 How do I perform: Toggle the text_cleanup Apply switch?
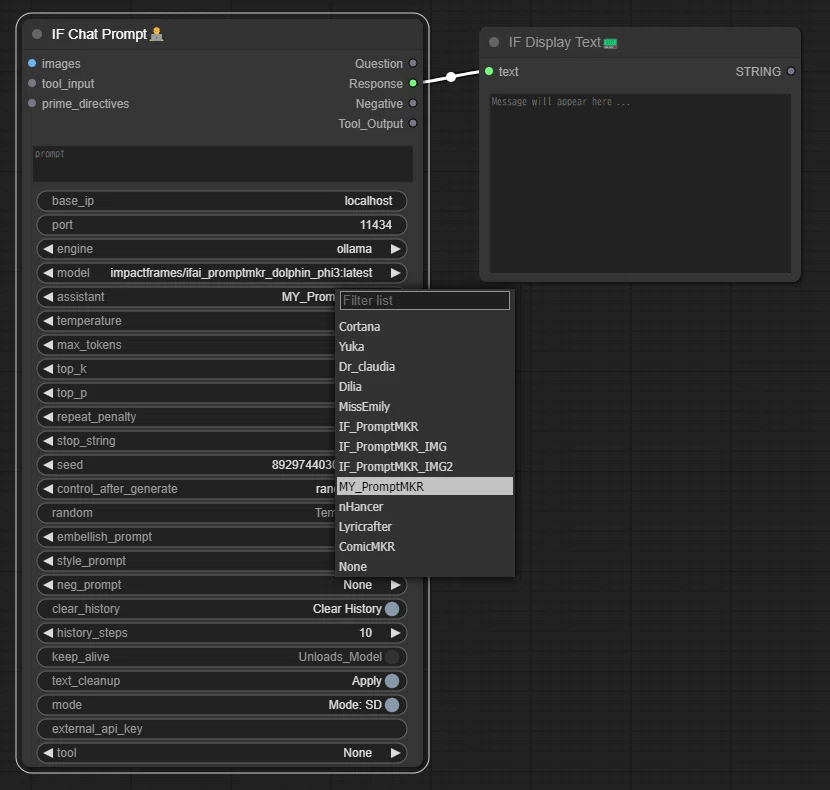tap(392, 681)
